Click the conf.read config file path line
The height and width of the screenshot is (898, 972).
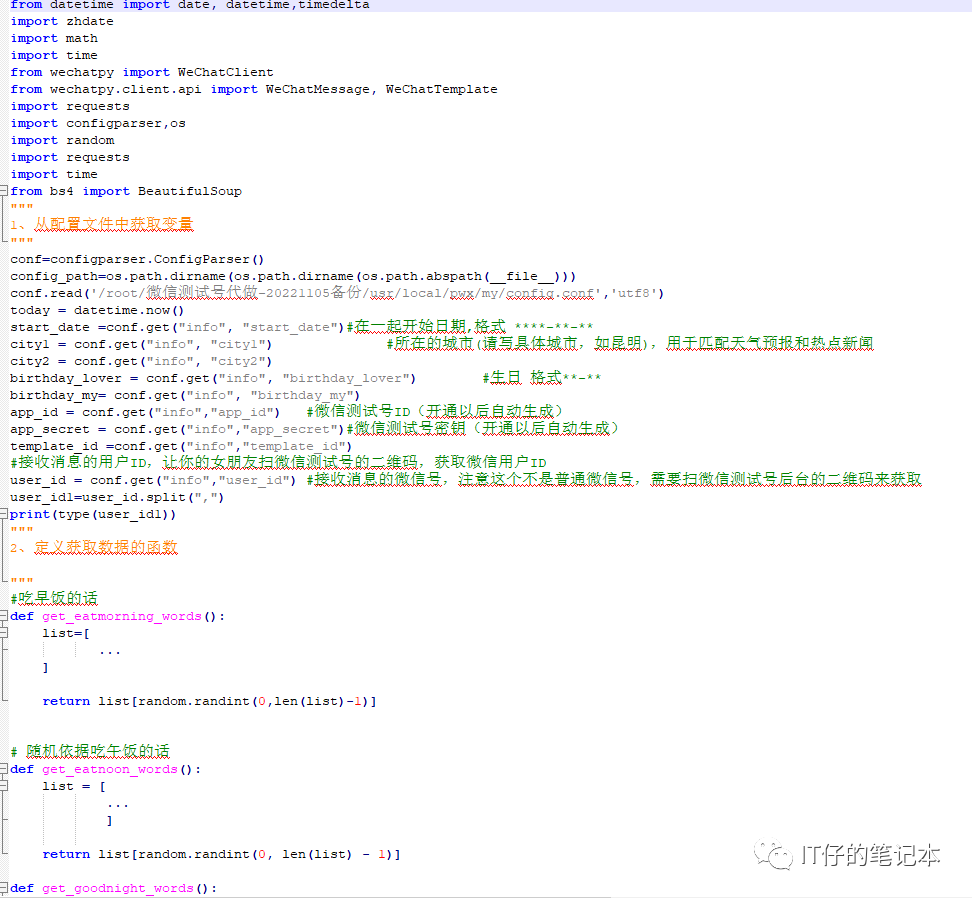tap(337, 293)
